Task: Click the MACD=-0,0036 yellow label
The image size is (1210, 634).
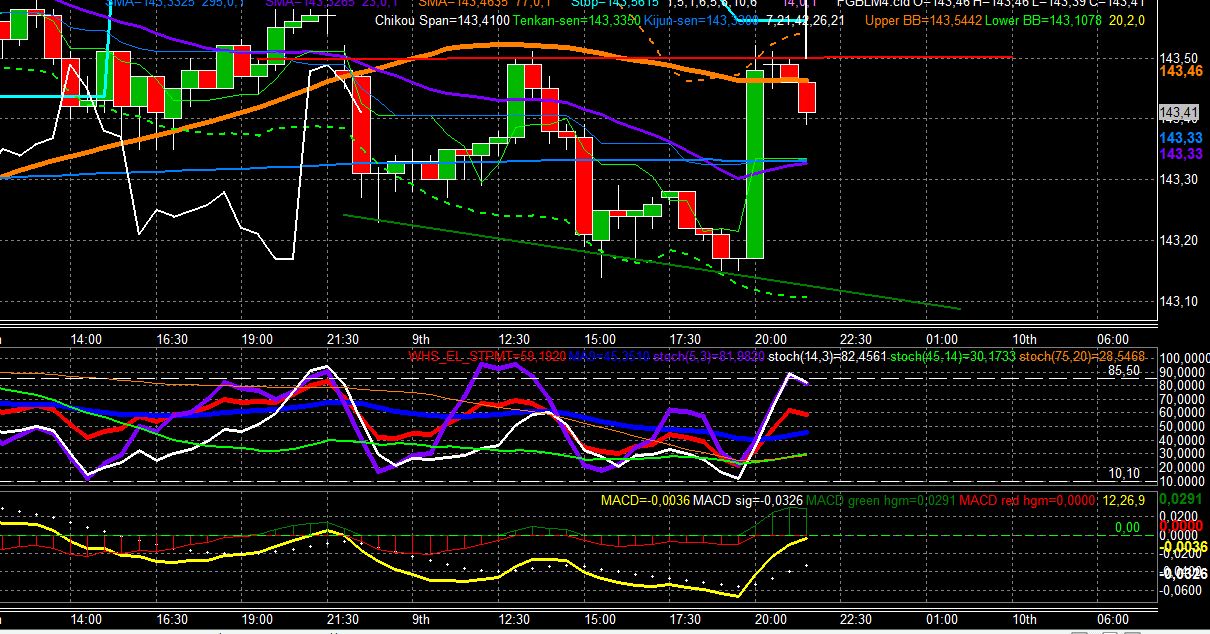Action: pyautogui.click(x=645, y=499)
